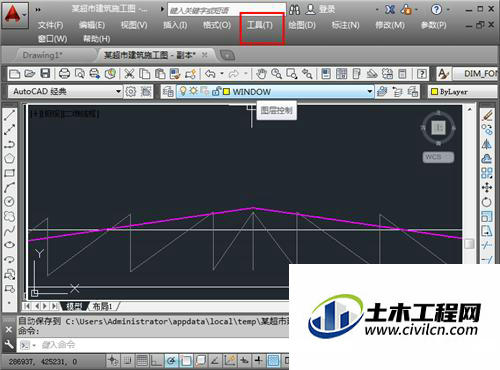
Task: Click the Copy icon in the toolbar
Action: pyautogui.click(x=144, y=74)
